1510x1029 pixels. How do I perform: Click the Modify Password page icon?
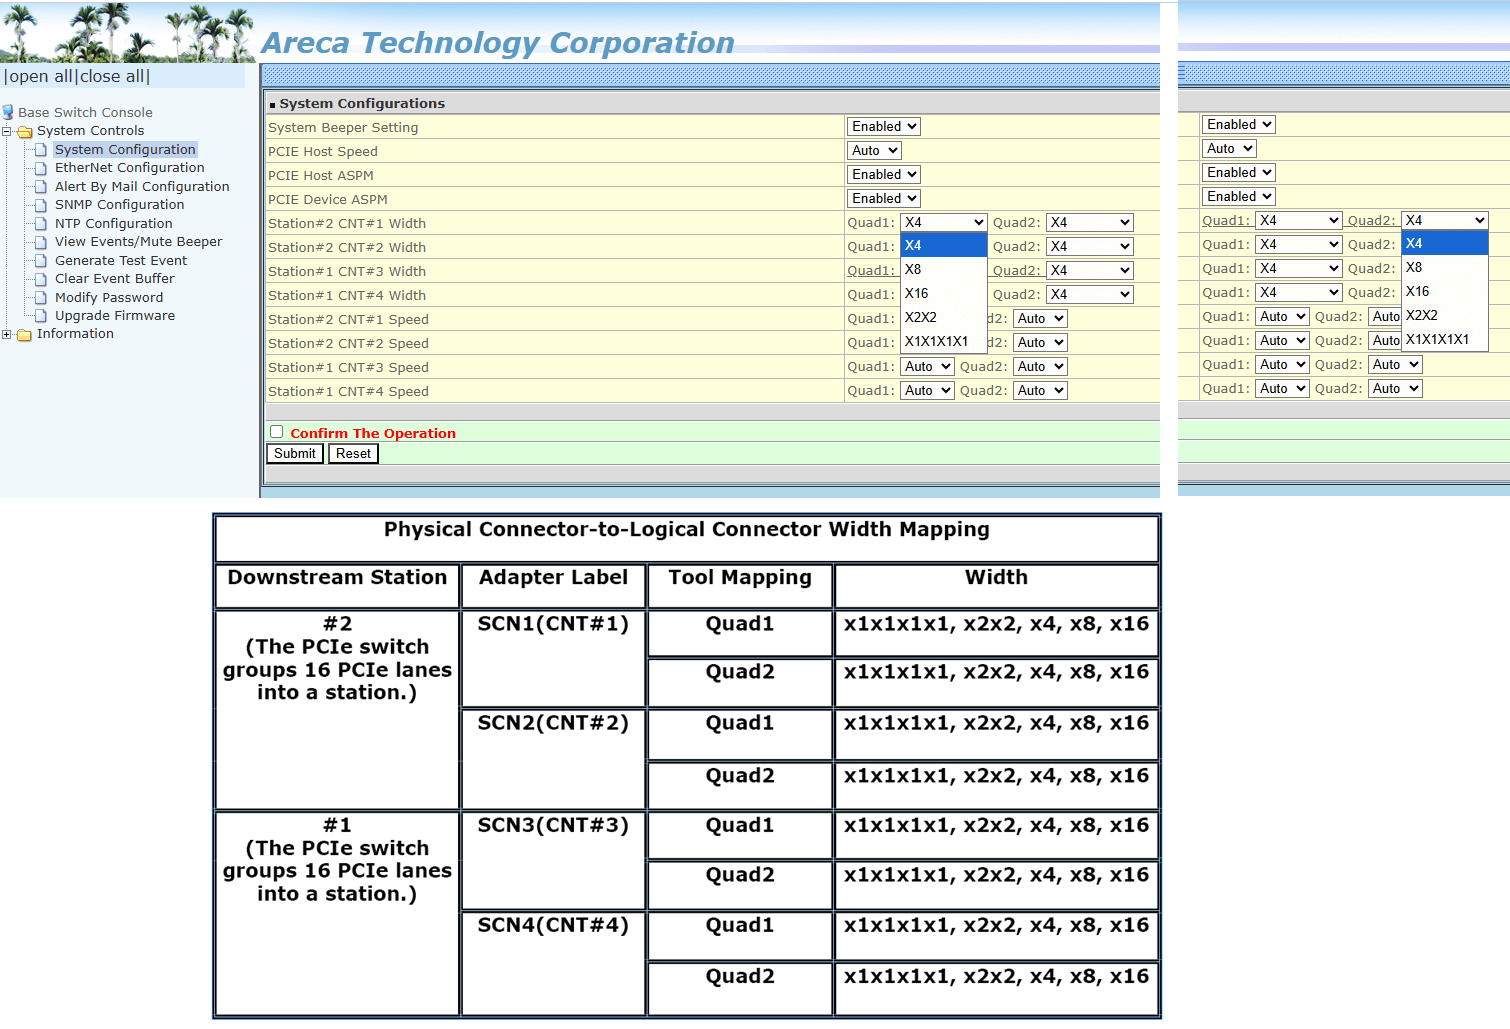coord(41,298)
